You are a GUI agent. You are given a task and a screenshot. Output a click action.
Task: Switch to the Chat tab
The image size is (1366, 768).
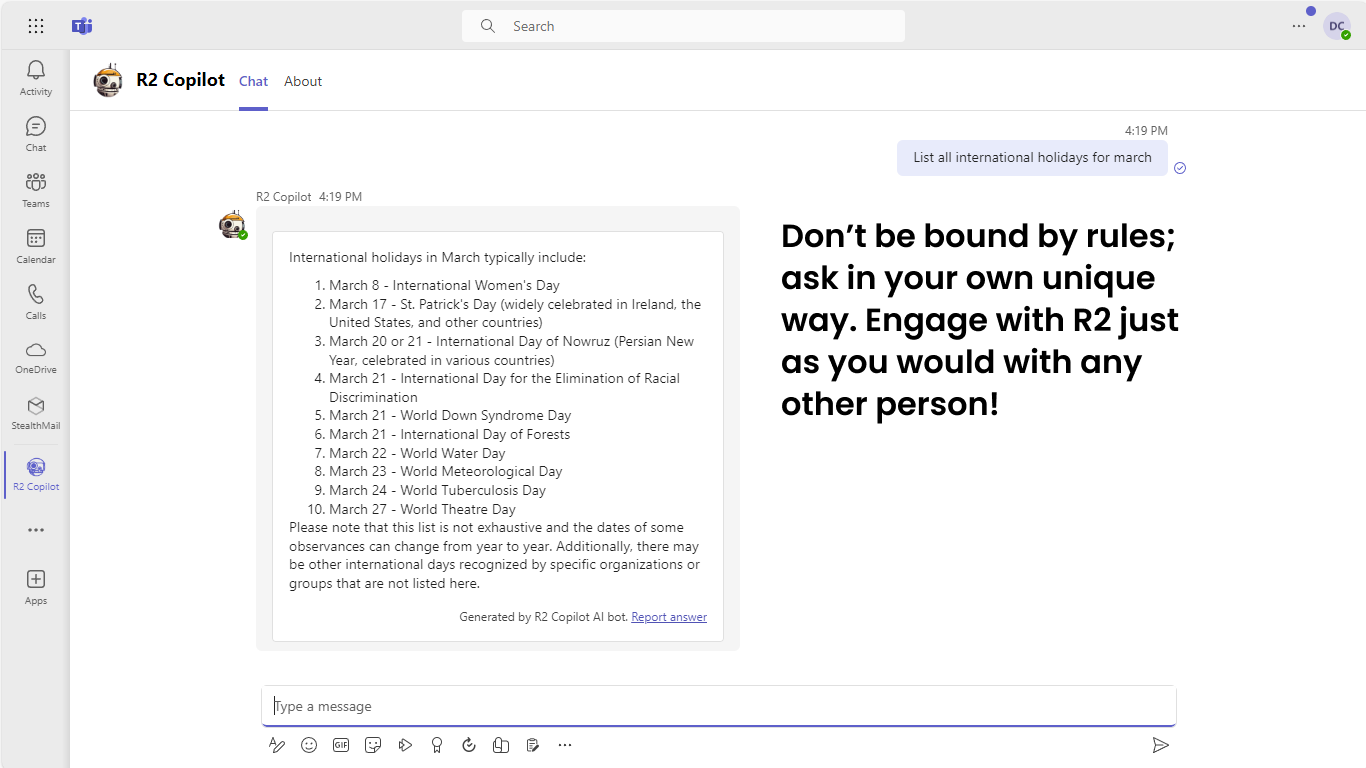coord(253,82)
